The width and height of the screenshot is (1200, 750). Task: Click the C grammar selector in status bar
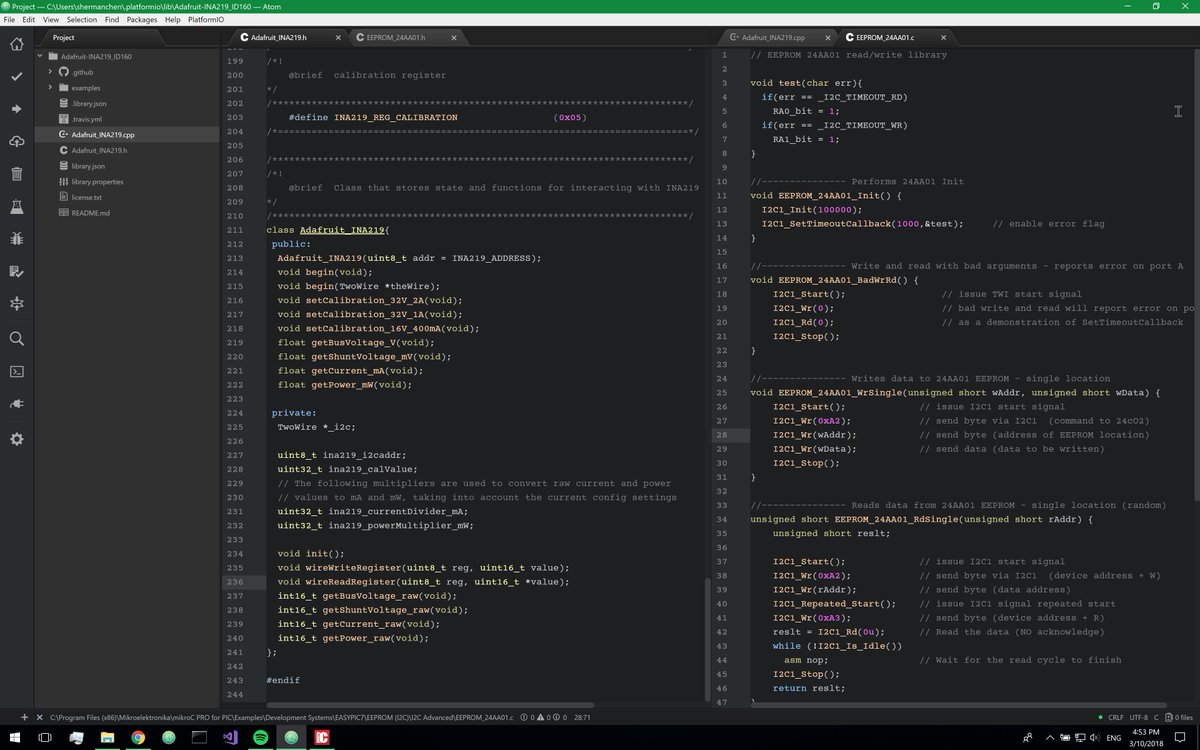click(1156, 717)
